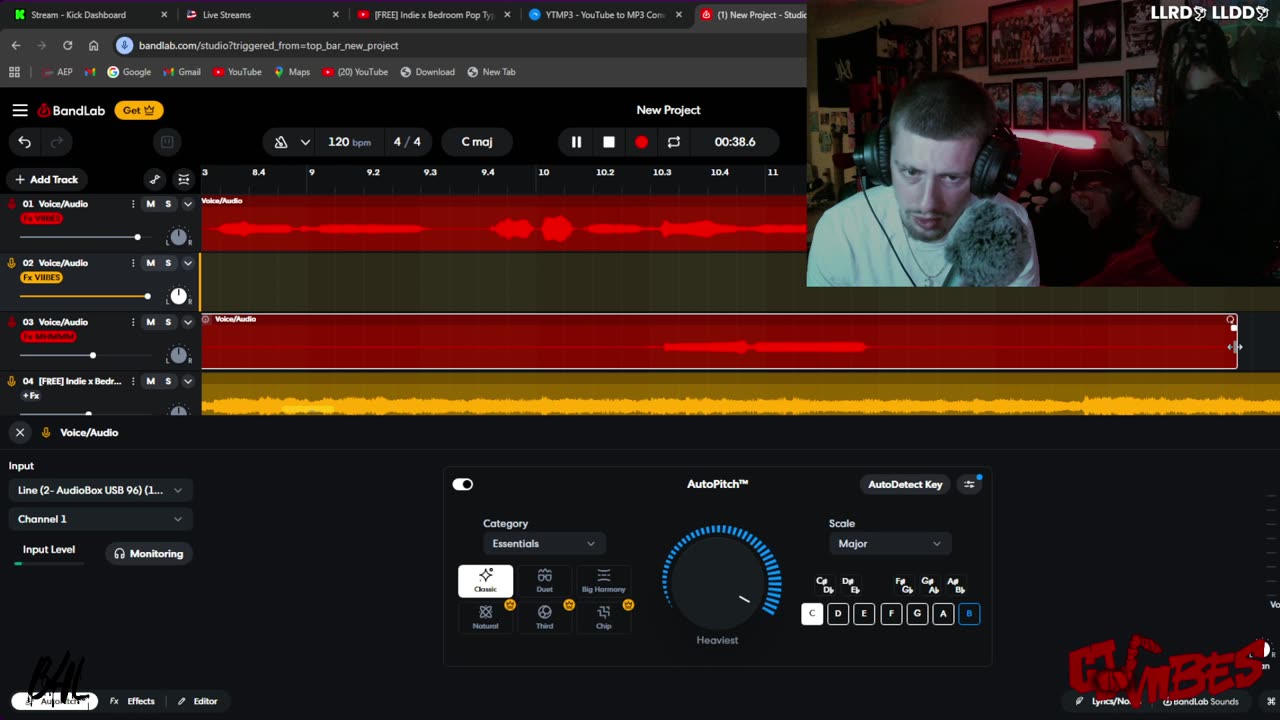Screen dimensions: 1280x720
Task: Open the AutoPitch Category dropdown
Action: coord(543,544)
